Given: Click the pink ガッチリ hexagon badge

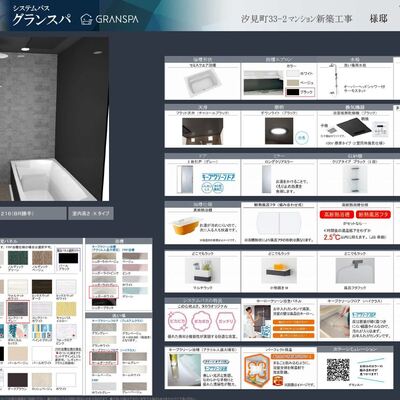Looking at the screenshot, I should pyautogui.click(x=225, y=321).
